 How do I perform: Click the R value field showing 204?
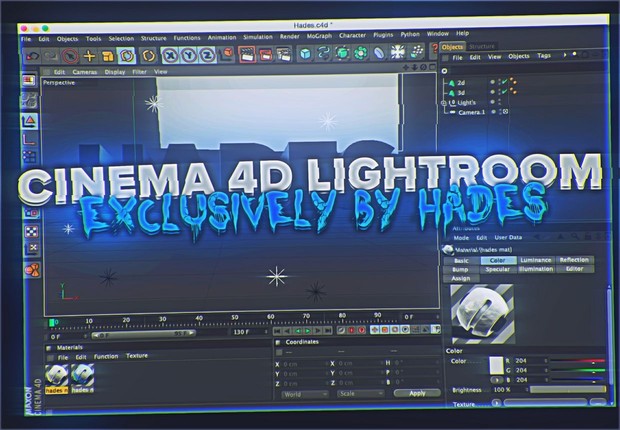click(531, 361)
